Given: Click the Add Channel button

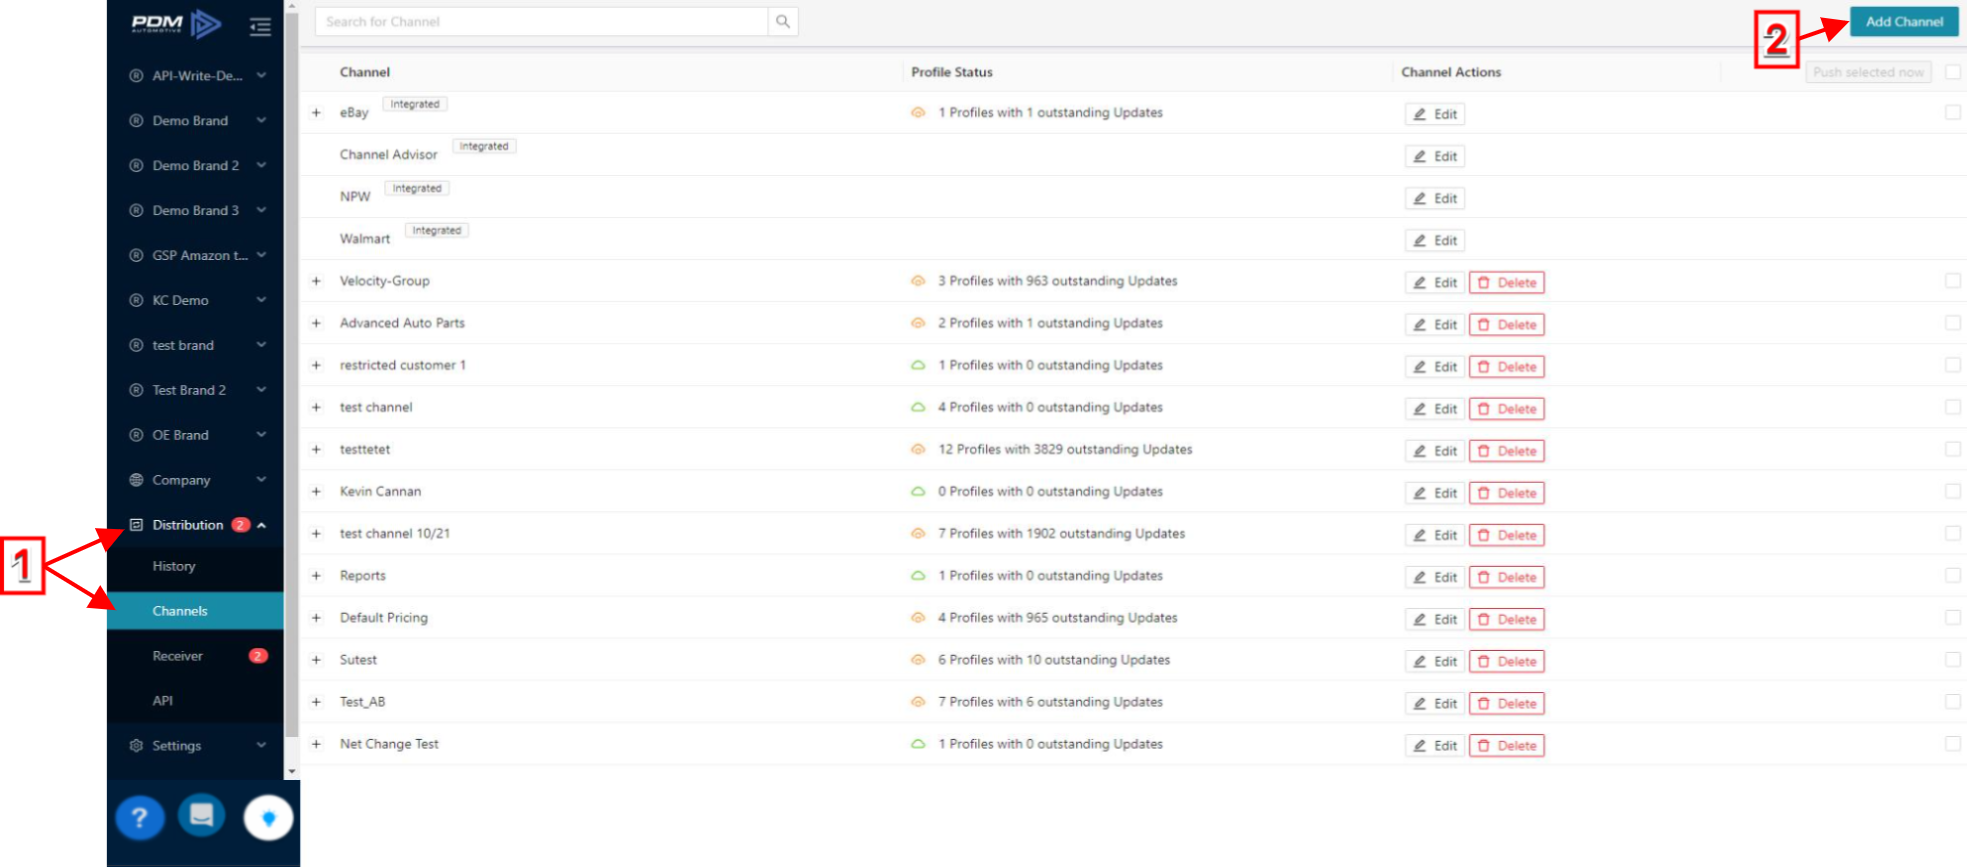Looking at the screenshot, I should pyautogui.click(x=1904, y=22).
